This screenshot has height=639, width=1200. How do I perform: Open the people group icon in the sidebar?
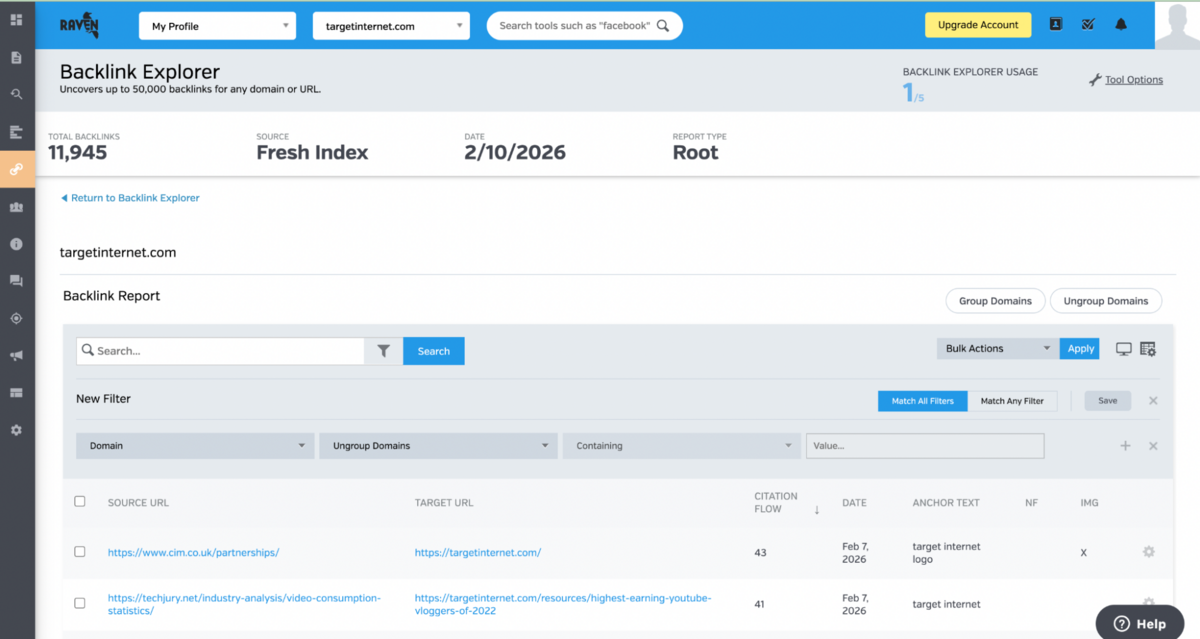click(16, 207)
